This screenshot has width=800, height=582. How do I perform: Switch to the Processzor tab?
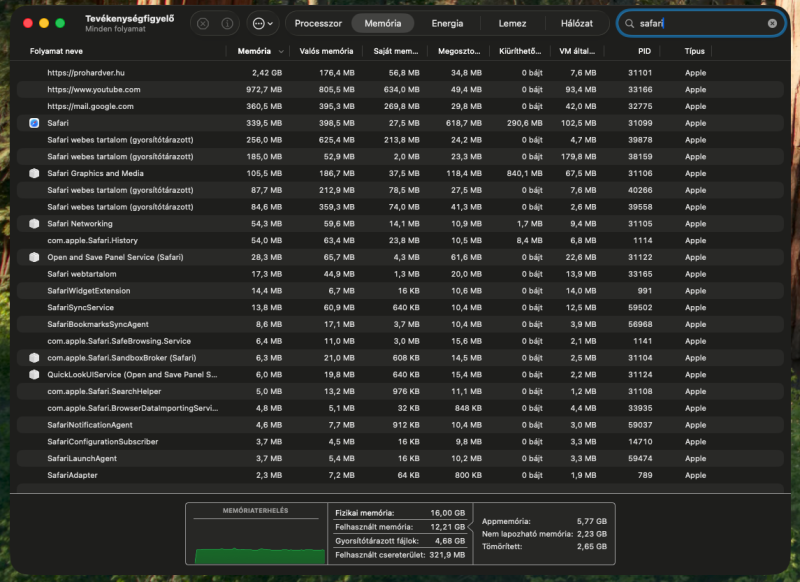[318, 23]
